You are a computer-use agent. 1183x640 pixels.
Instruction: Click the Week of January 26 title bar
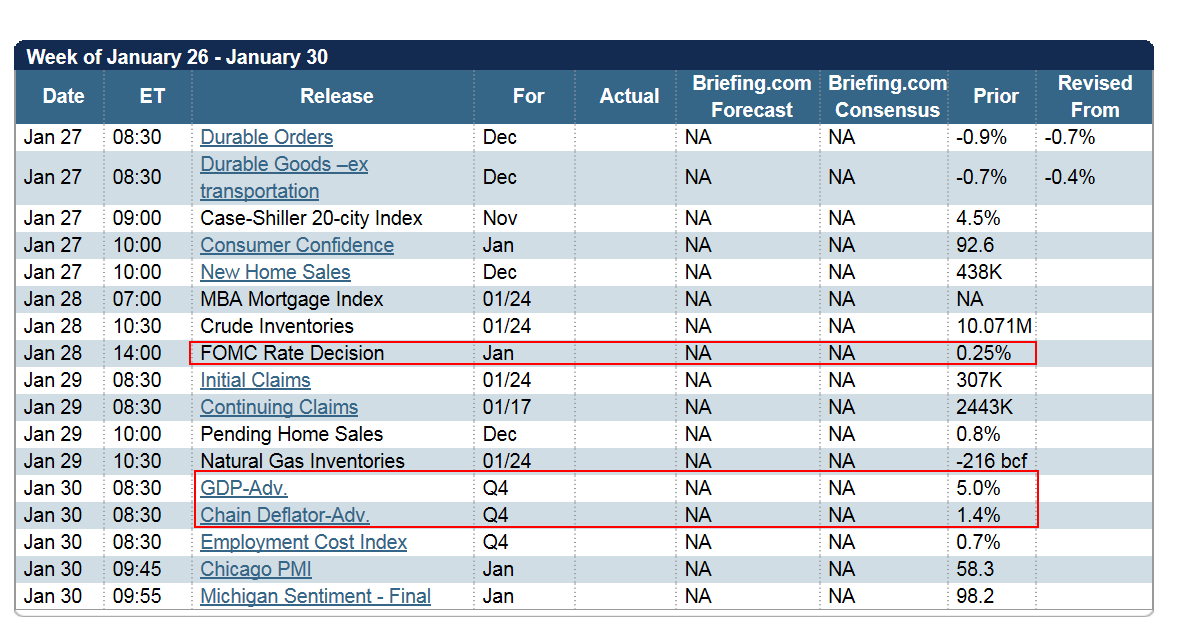point(180,57)
